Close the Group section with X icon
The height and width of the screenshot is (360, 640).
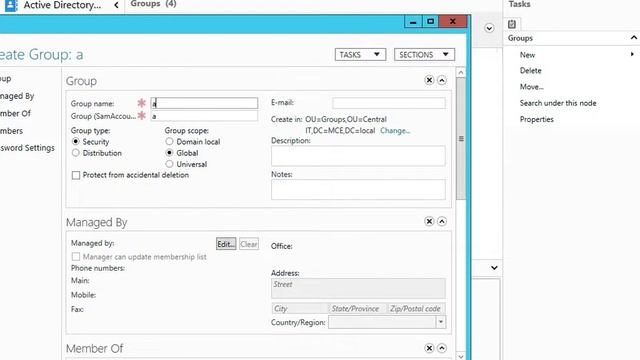(429, 80)
